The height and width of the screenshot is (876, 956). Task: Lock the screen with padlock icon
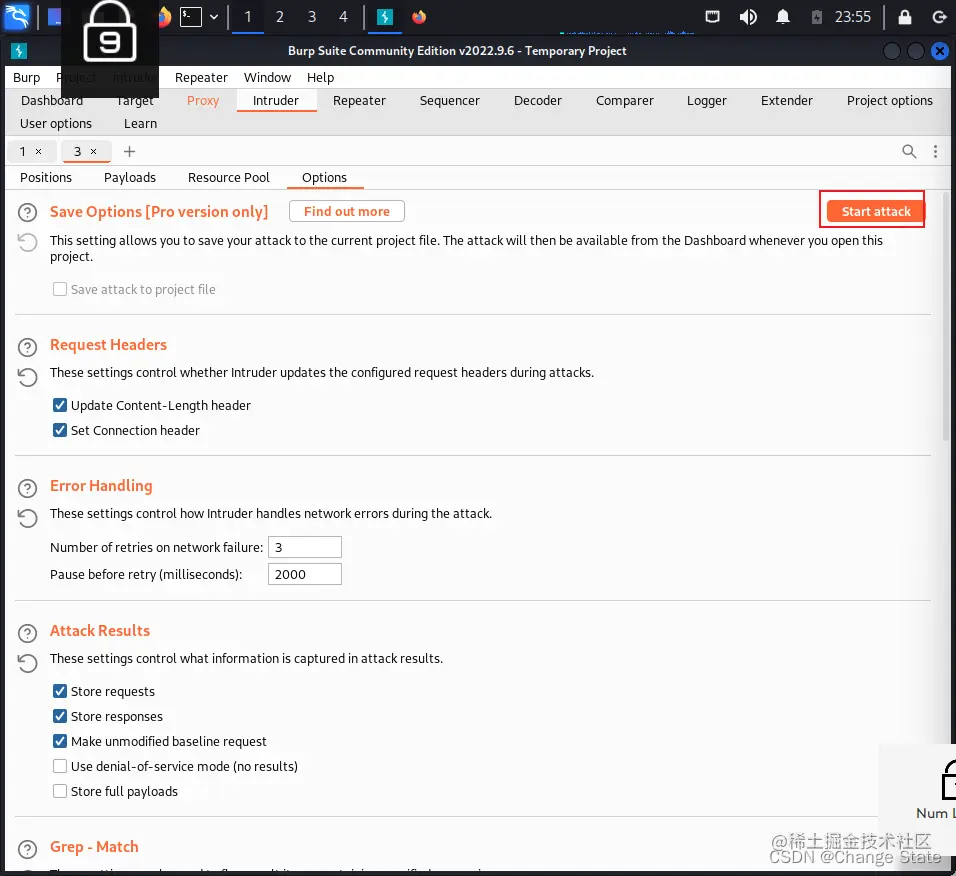point(905,16)
